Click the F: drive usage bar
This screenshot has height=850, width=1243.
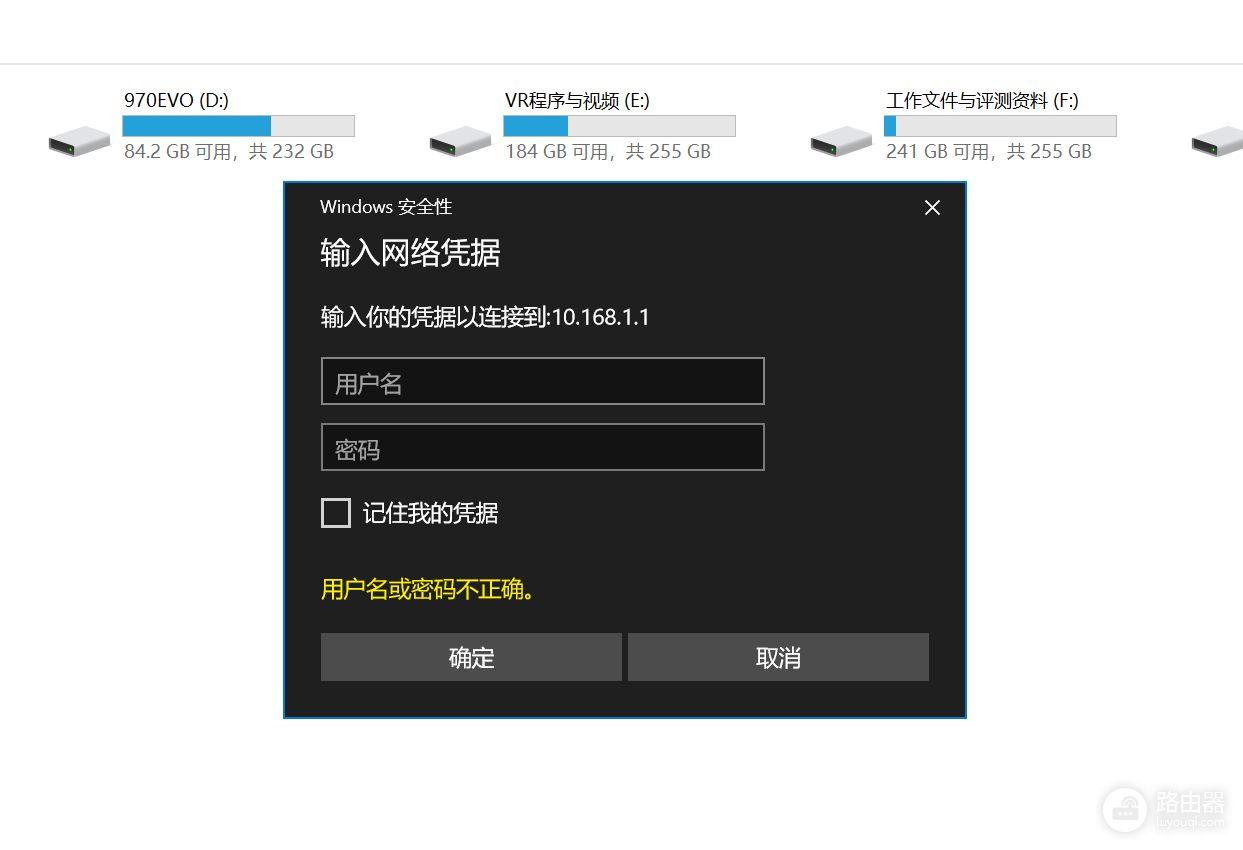click(1000, 126)
